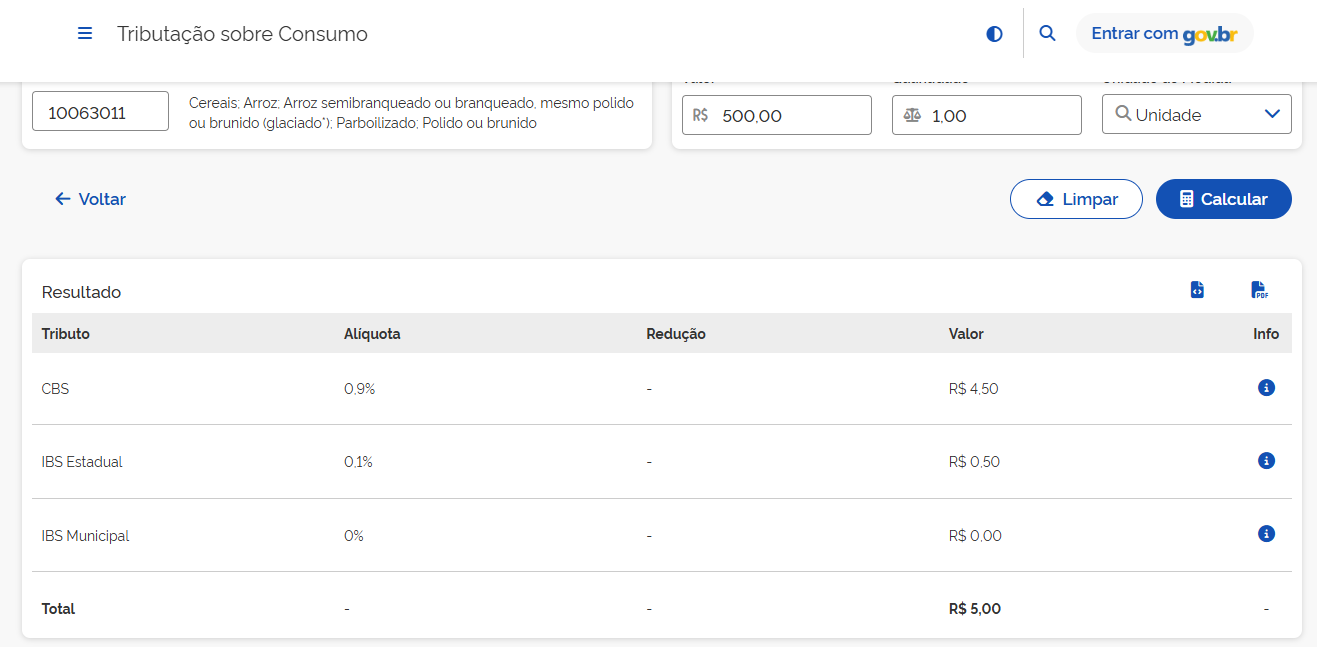Edit the NCM code field 10063011

click(x=100, y=112)
